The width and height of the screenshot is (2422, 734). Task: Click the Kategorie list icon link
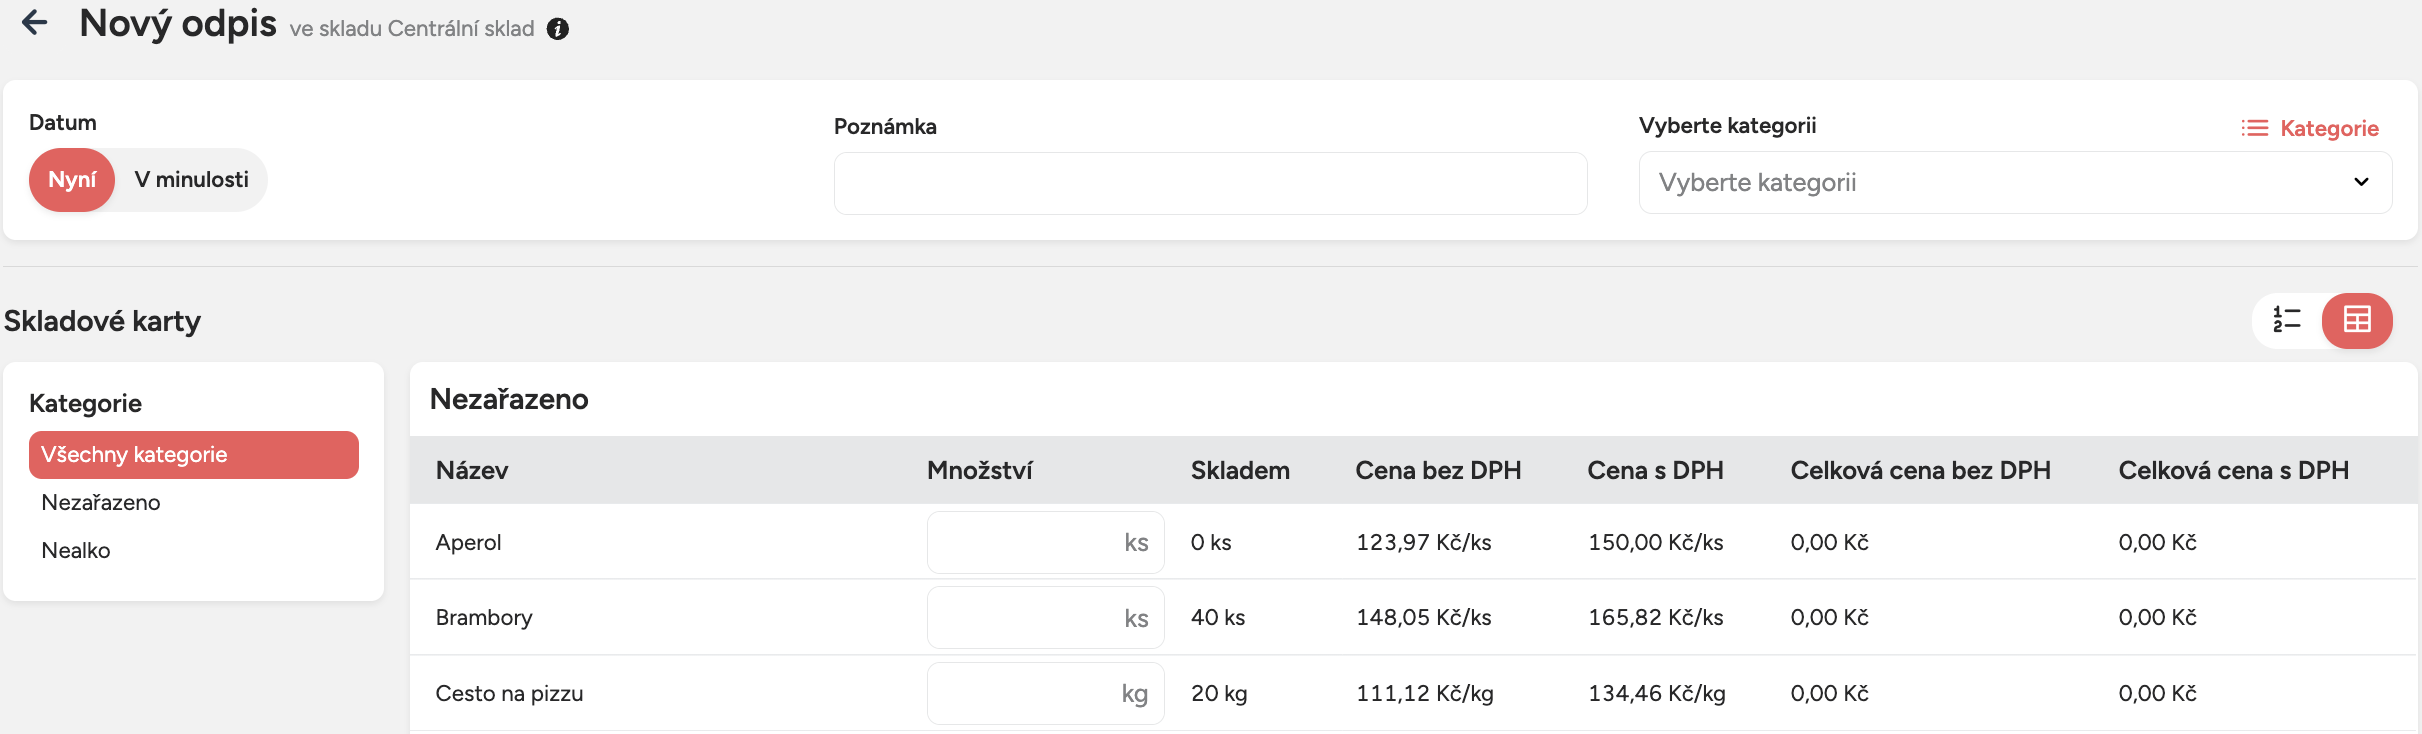pos(2310,128)
